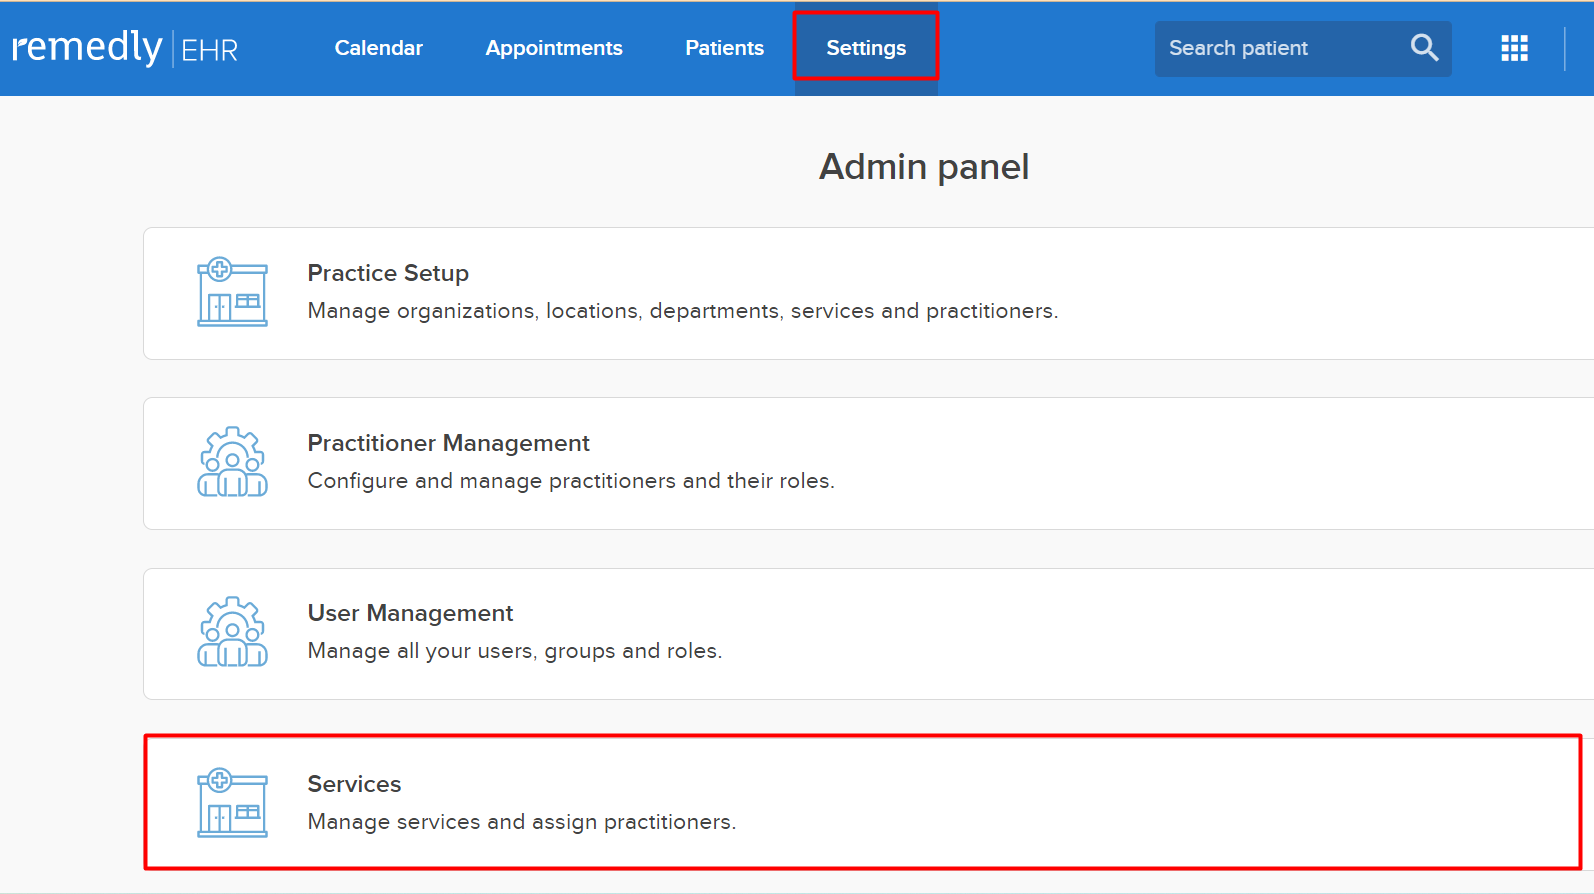Open the Services heading
The height and width of the screenshot is (894, 1594).
(354, 784)
